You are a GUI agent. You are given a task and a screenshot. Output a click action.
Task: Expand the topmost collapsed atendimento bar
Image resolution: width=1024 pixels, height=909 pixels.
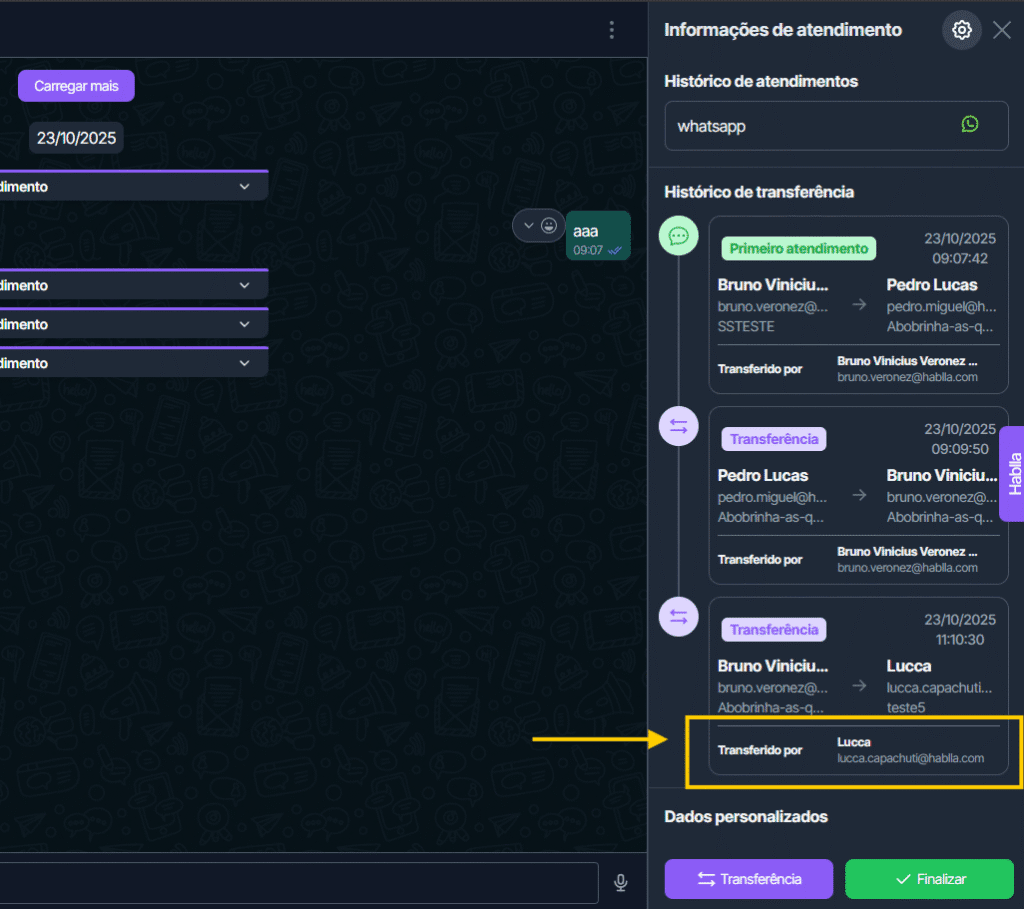click(244, 187)
